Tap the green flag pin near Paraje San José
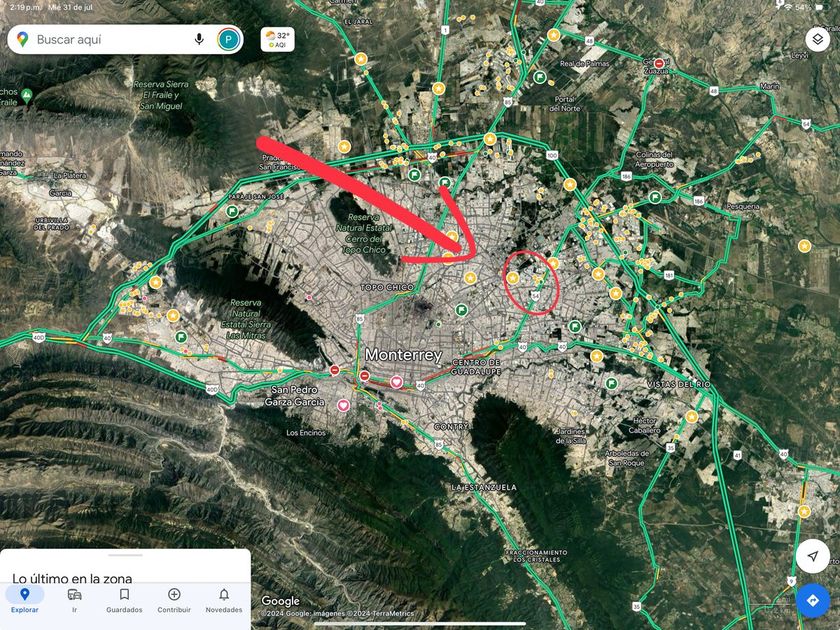 point(232,211)
